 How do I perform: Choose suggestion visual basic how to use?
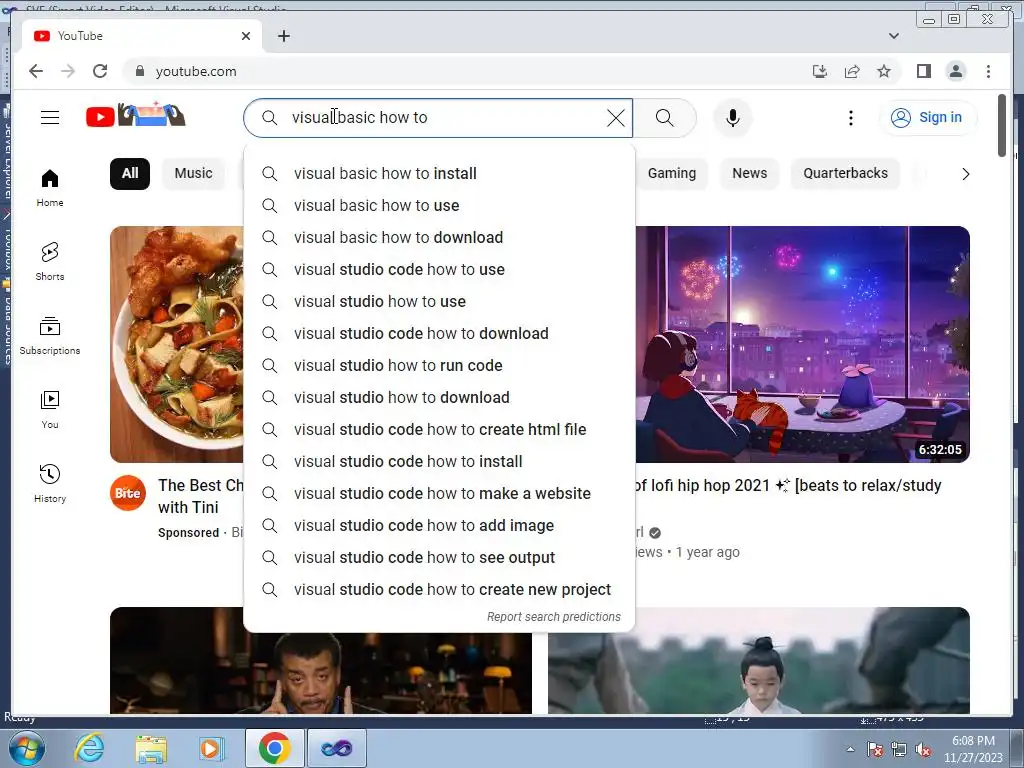(439, 206)
